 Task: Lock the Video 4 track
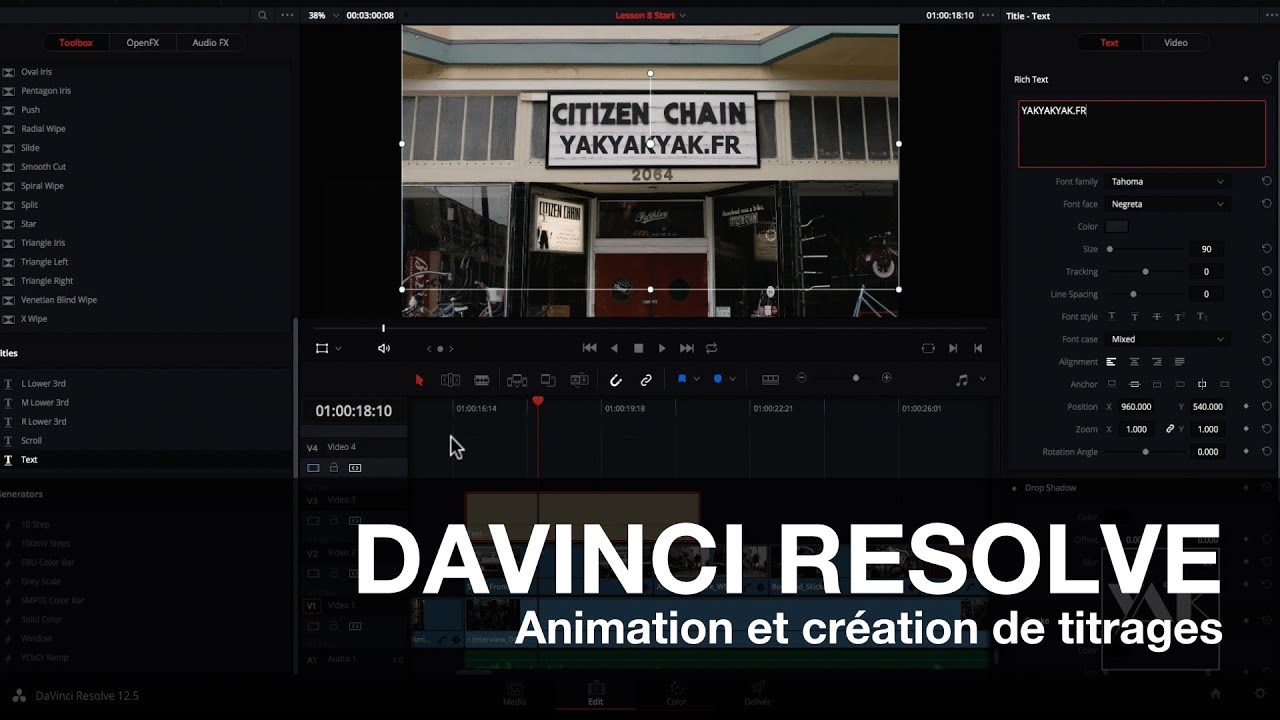click(334, 468)
